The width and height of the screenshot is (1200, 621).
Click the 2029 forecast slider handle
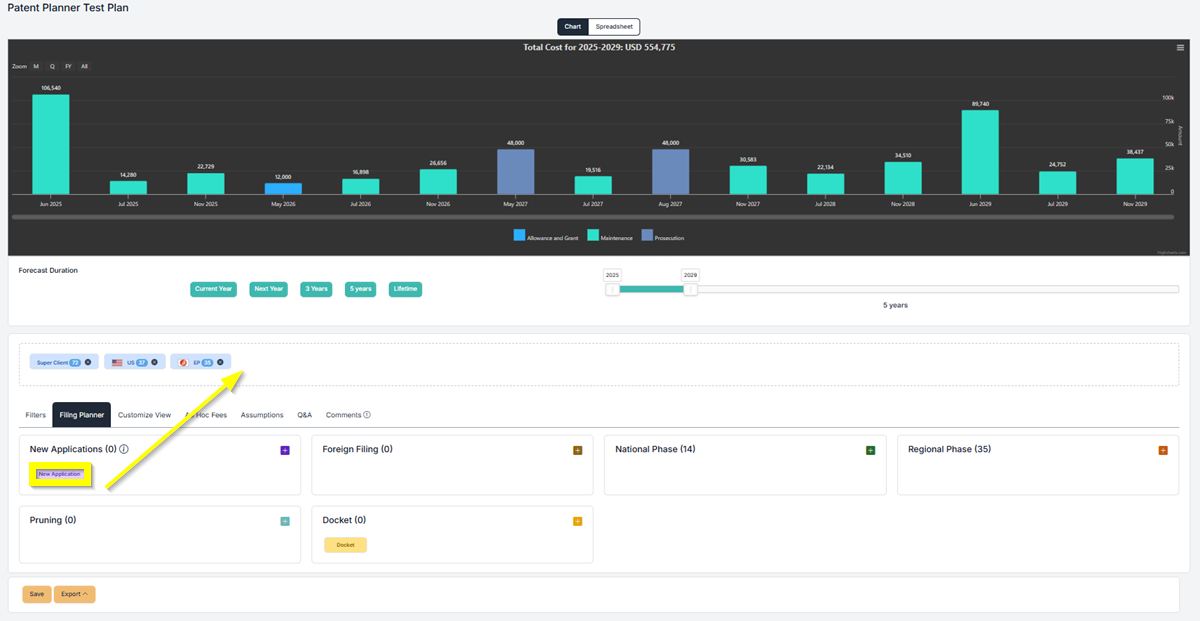pyautogui.click(x=690, y=289)
